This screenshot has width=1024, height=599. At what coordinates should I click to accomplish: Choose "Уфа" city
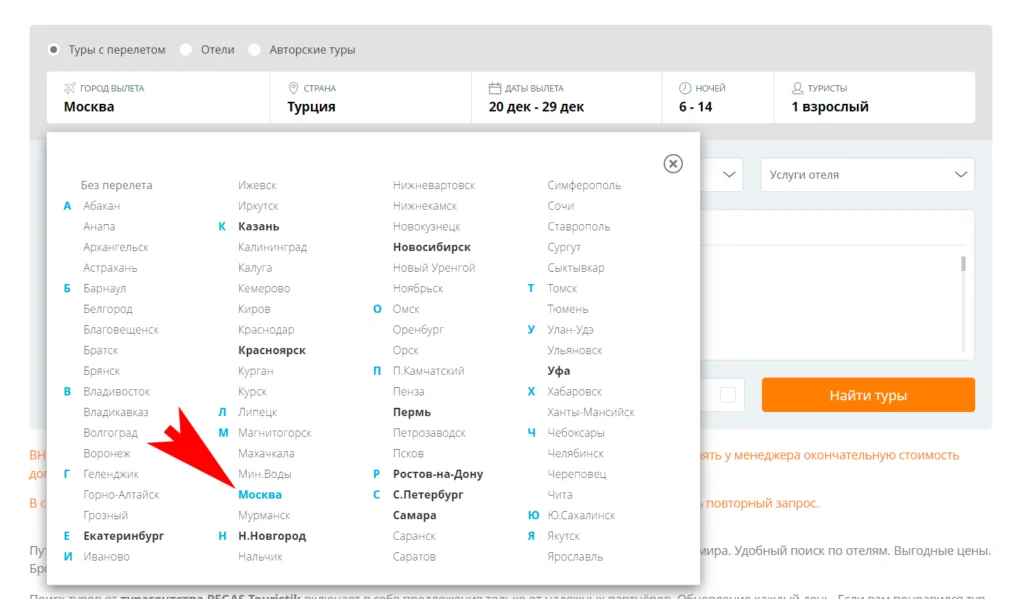pos(558,370)
